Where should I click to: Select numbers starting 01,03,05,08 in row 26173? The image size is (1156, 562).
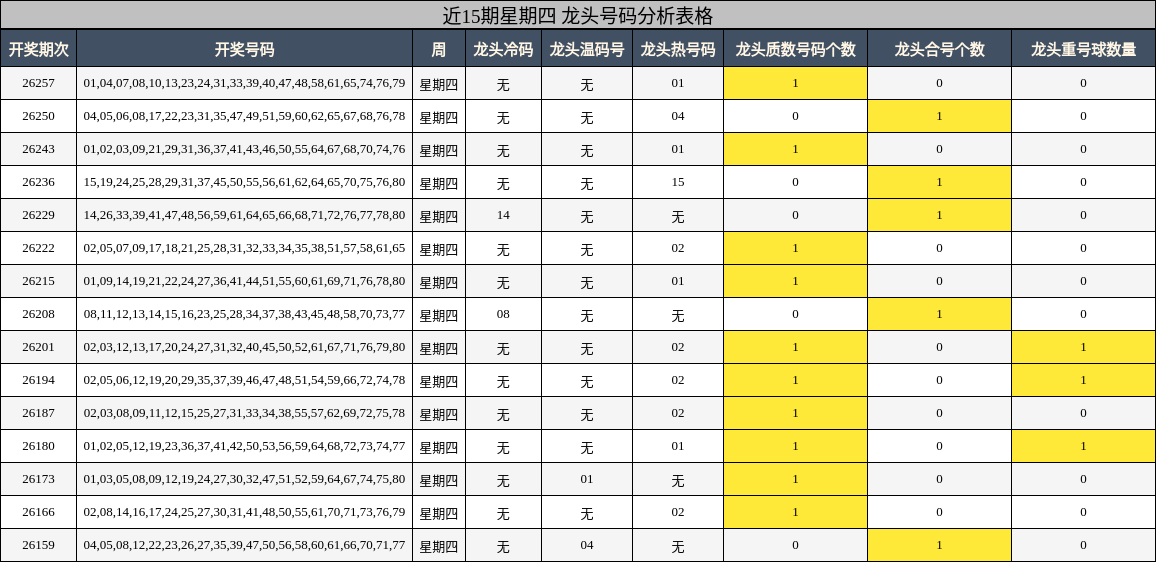(244, 479)
